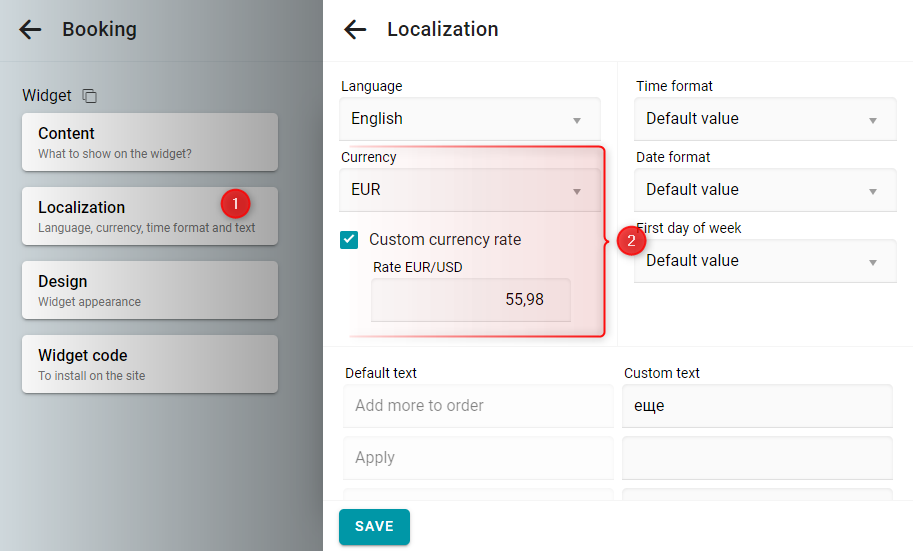Uncheck the Custom currency rate checkbox

tap(349, 239)
